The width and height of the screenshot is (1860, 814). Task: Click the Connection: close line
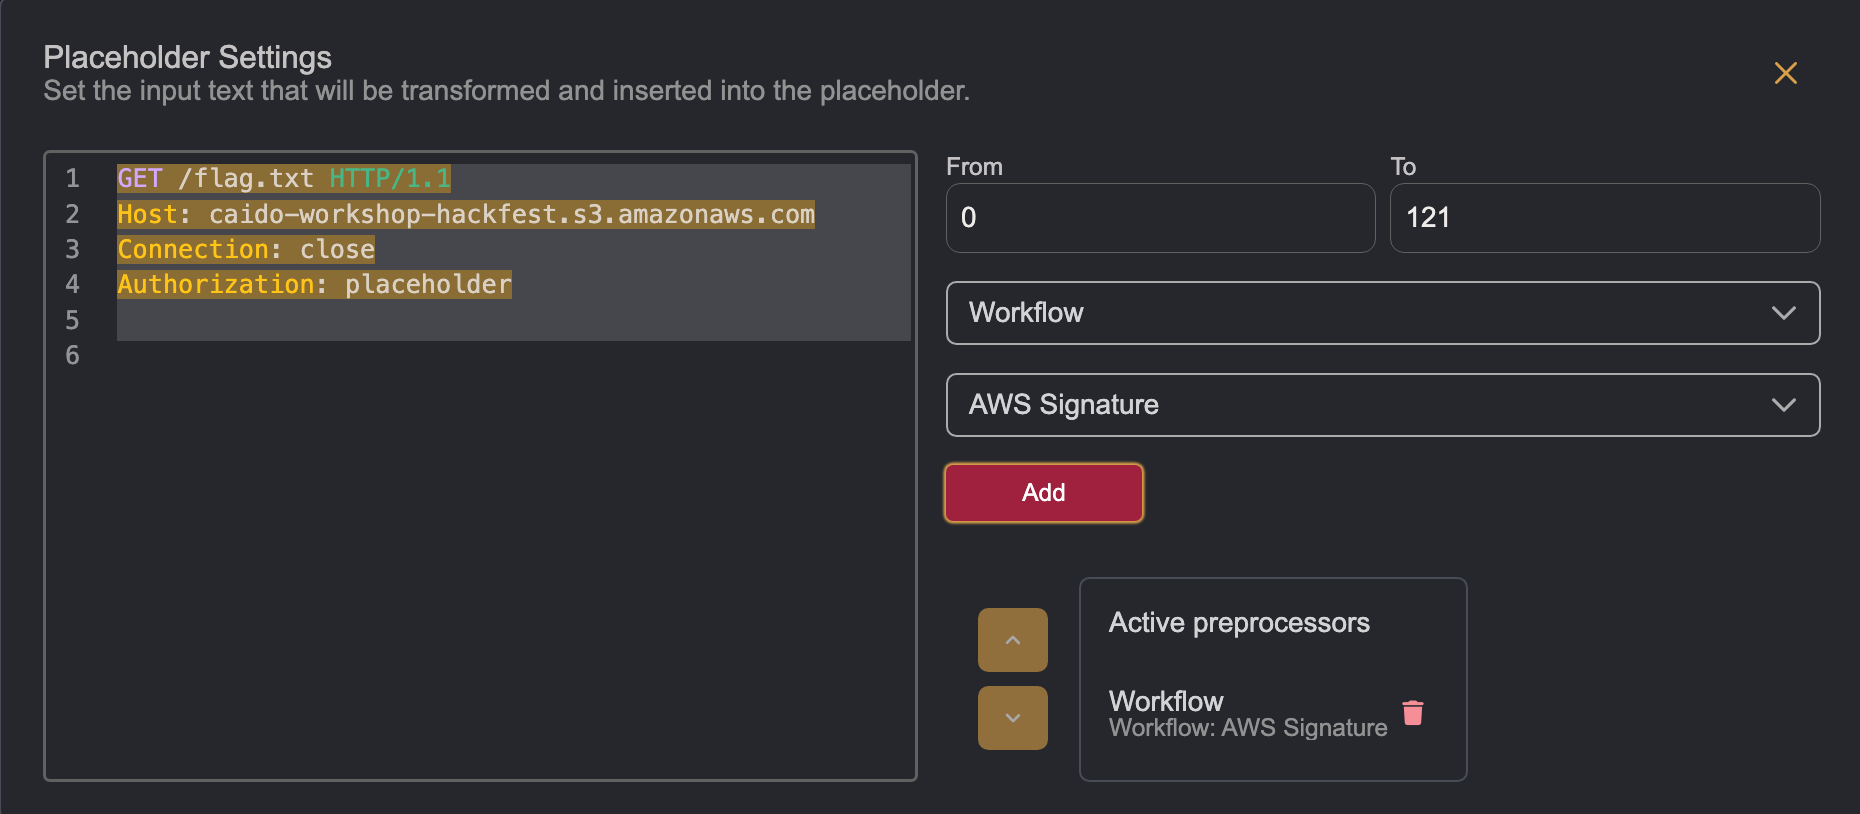[246, 249]
